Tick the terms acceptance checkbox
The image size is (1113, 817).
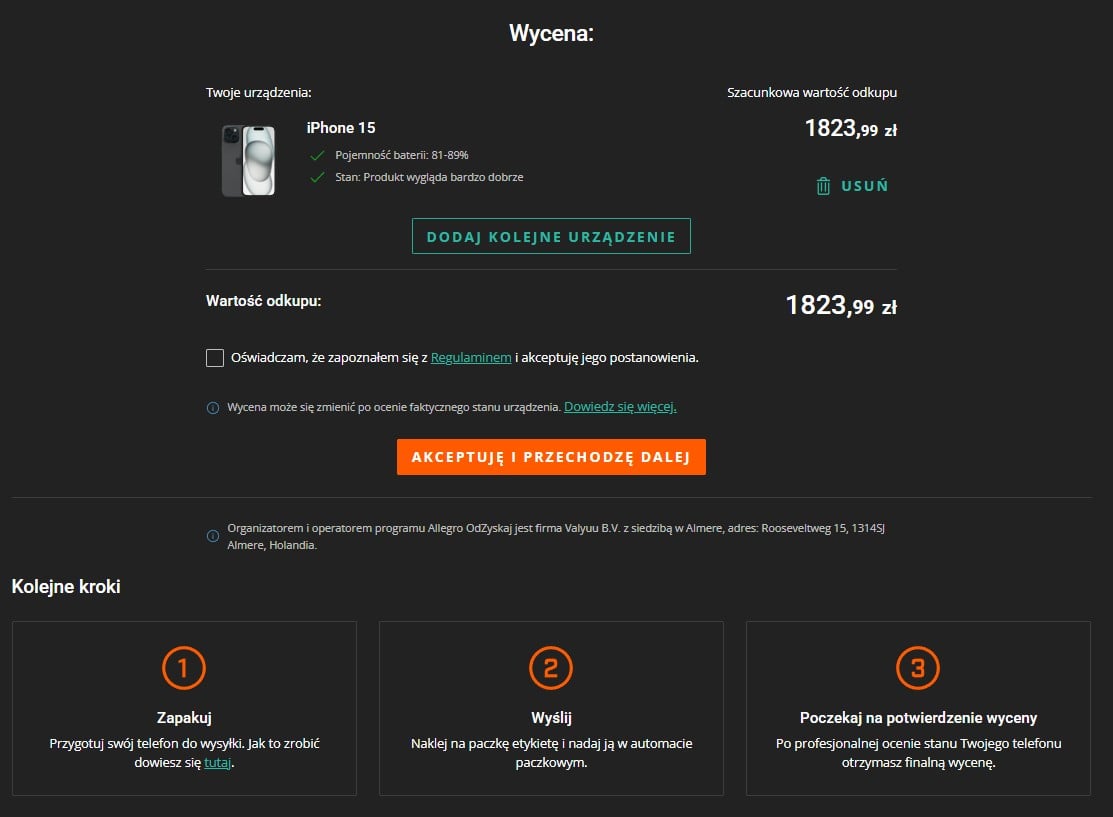click(x=215, y=358)
